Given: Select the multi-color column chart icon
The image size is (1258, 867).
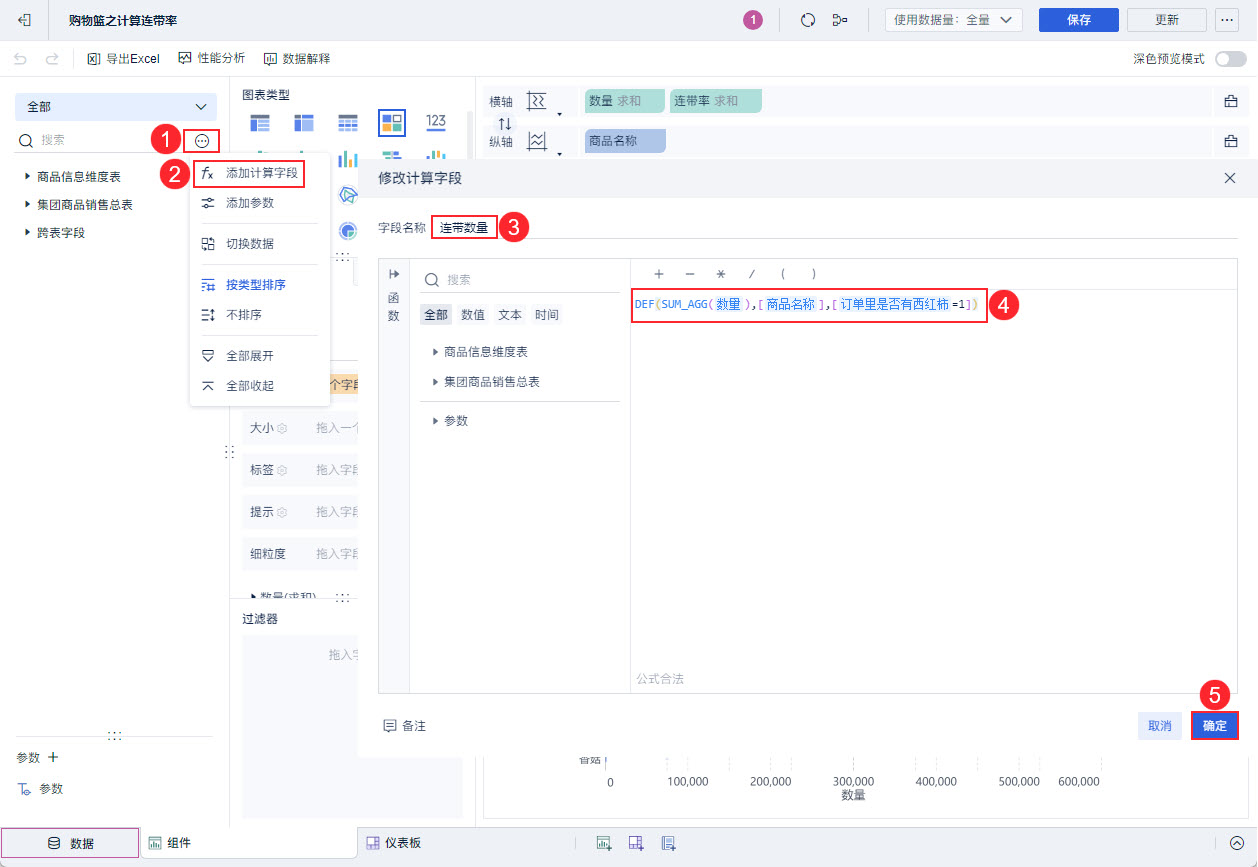Looking at the screenshot, I should point(348,159).
